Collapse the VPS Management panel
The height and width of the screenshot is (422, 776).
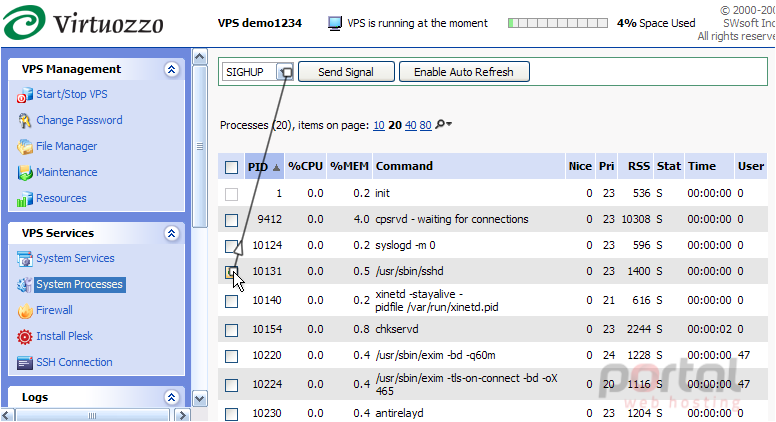click(x=171, y=69)
